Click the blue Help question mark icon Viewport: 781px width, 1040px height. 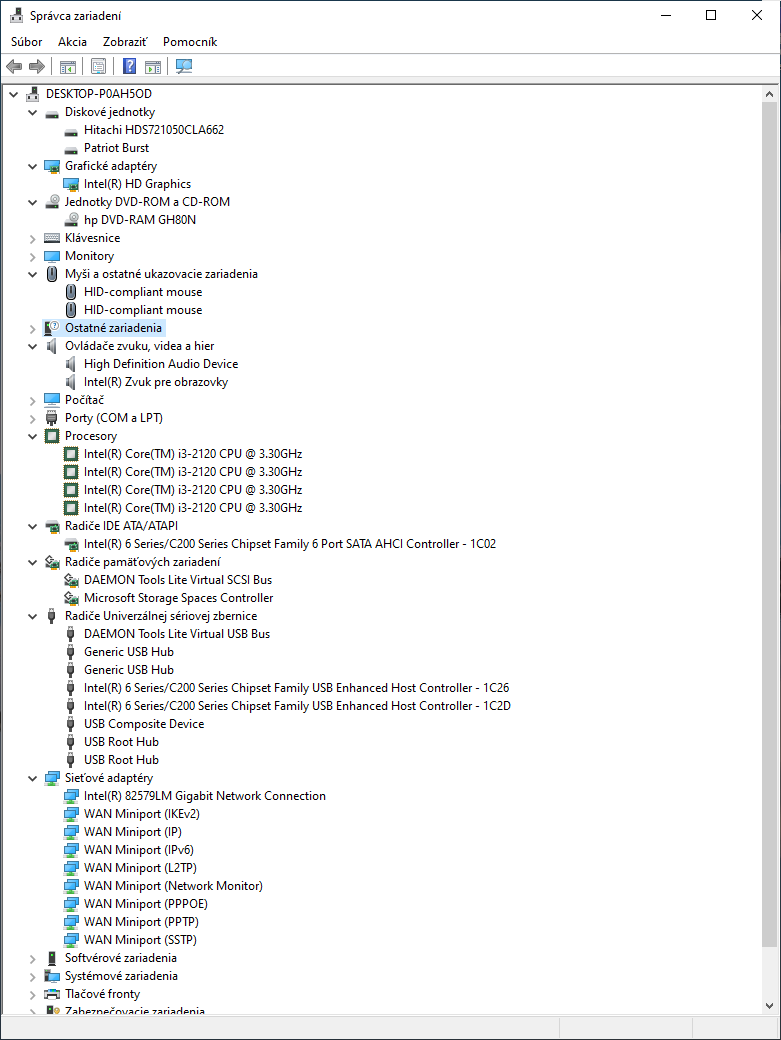point(129,67)
